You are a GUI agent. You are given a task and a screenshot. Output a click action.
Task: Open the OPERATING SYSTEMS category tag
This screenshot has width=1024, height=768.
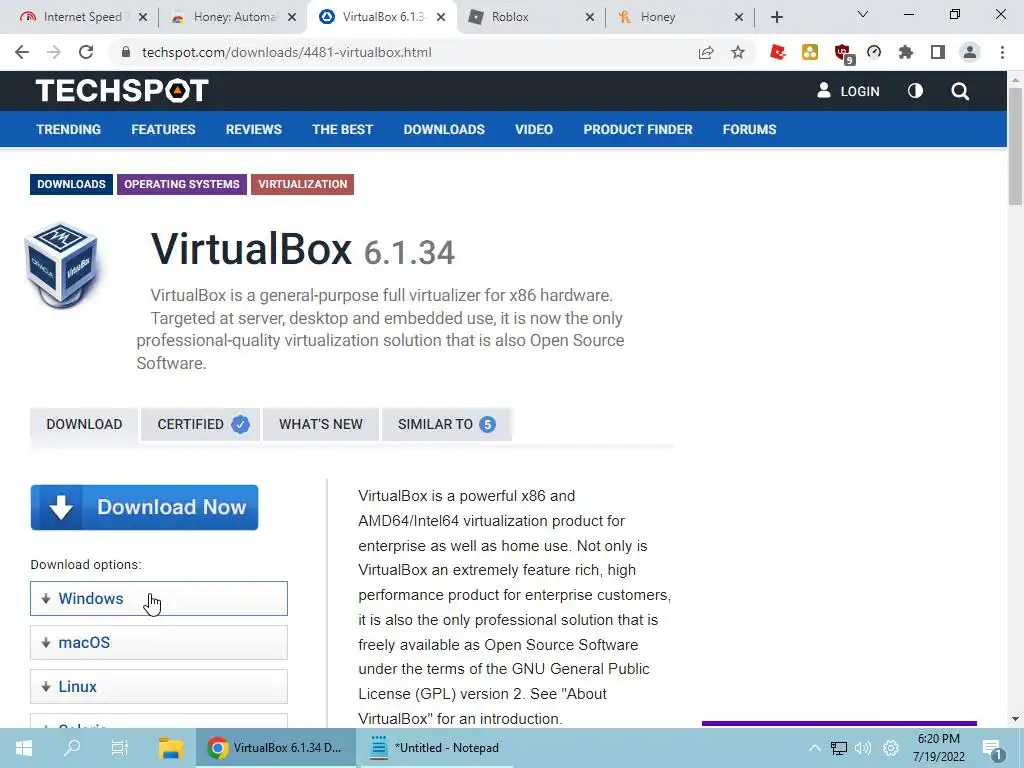182,184
